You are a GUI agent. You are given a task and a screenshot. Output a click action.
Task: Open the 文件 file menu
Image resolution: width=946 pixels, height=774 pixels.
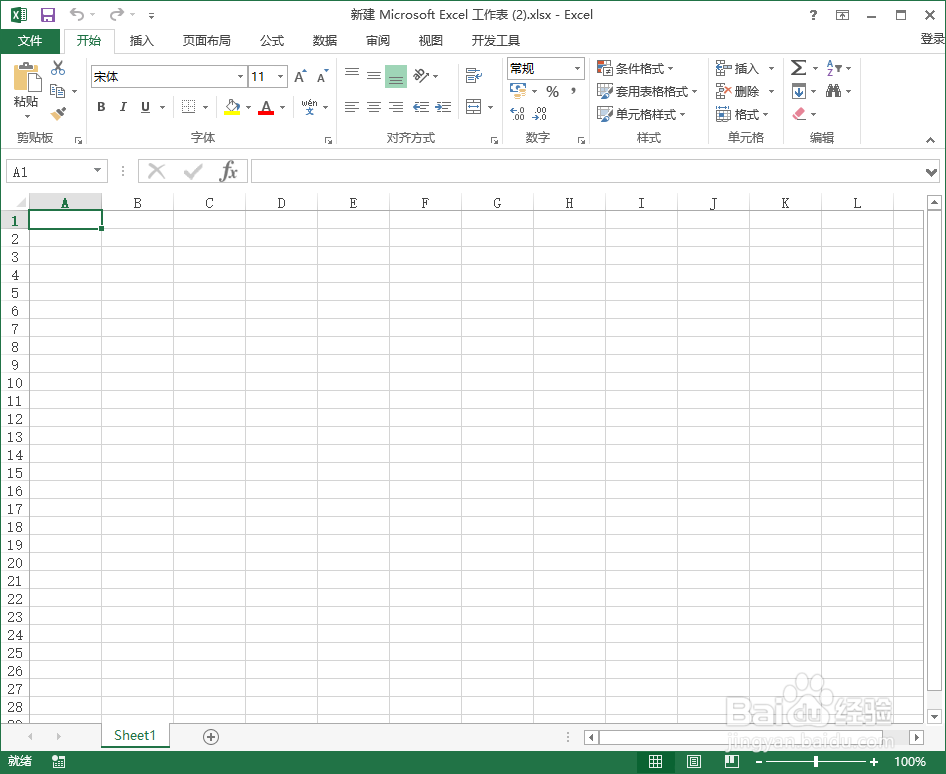30,40
